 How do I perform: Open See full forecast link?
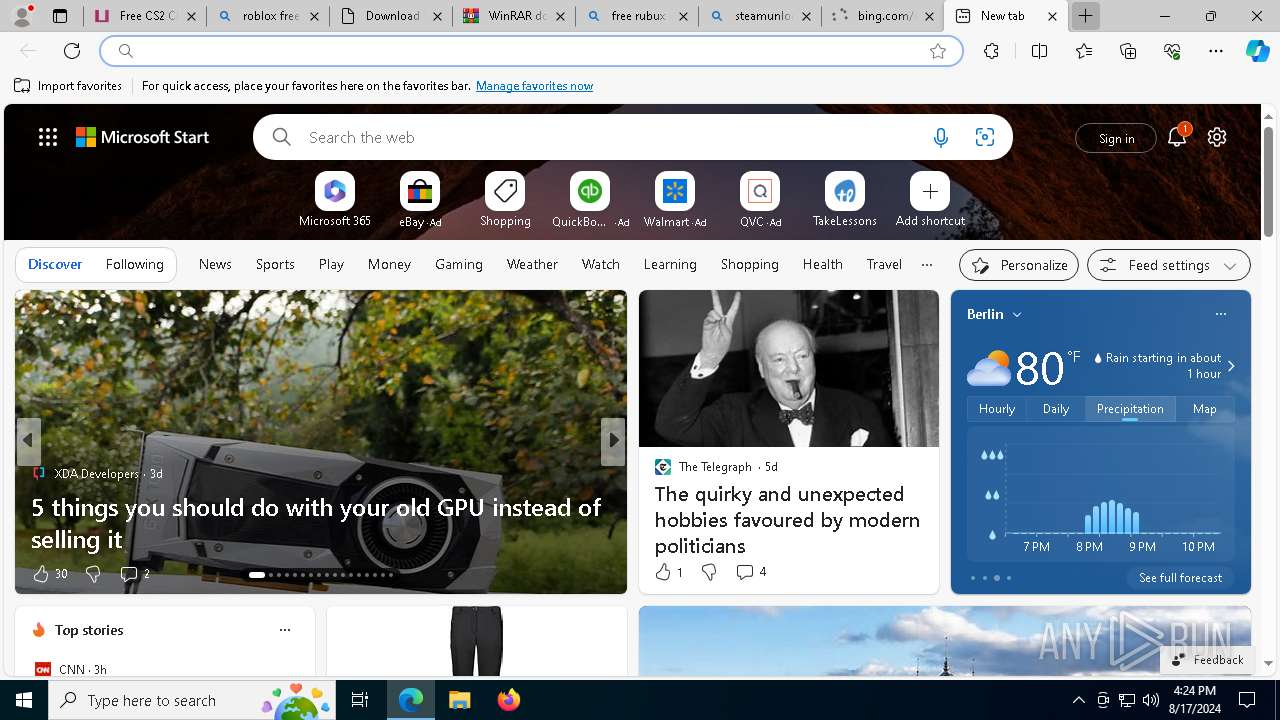pos(1180,578)
